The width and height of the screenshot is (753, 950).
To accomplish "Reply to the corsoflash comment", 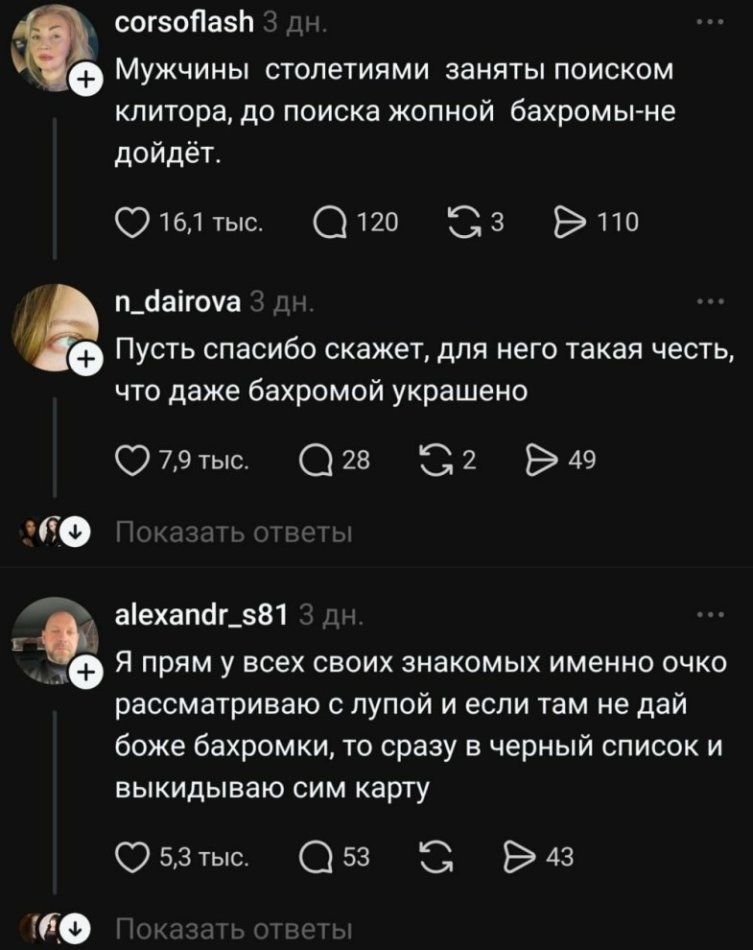I will point(329,221).
